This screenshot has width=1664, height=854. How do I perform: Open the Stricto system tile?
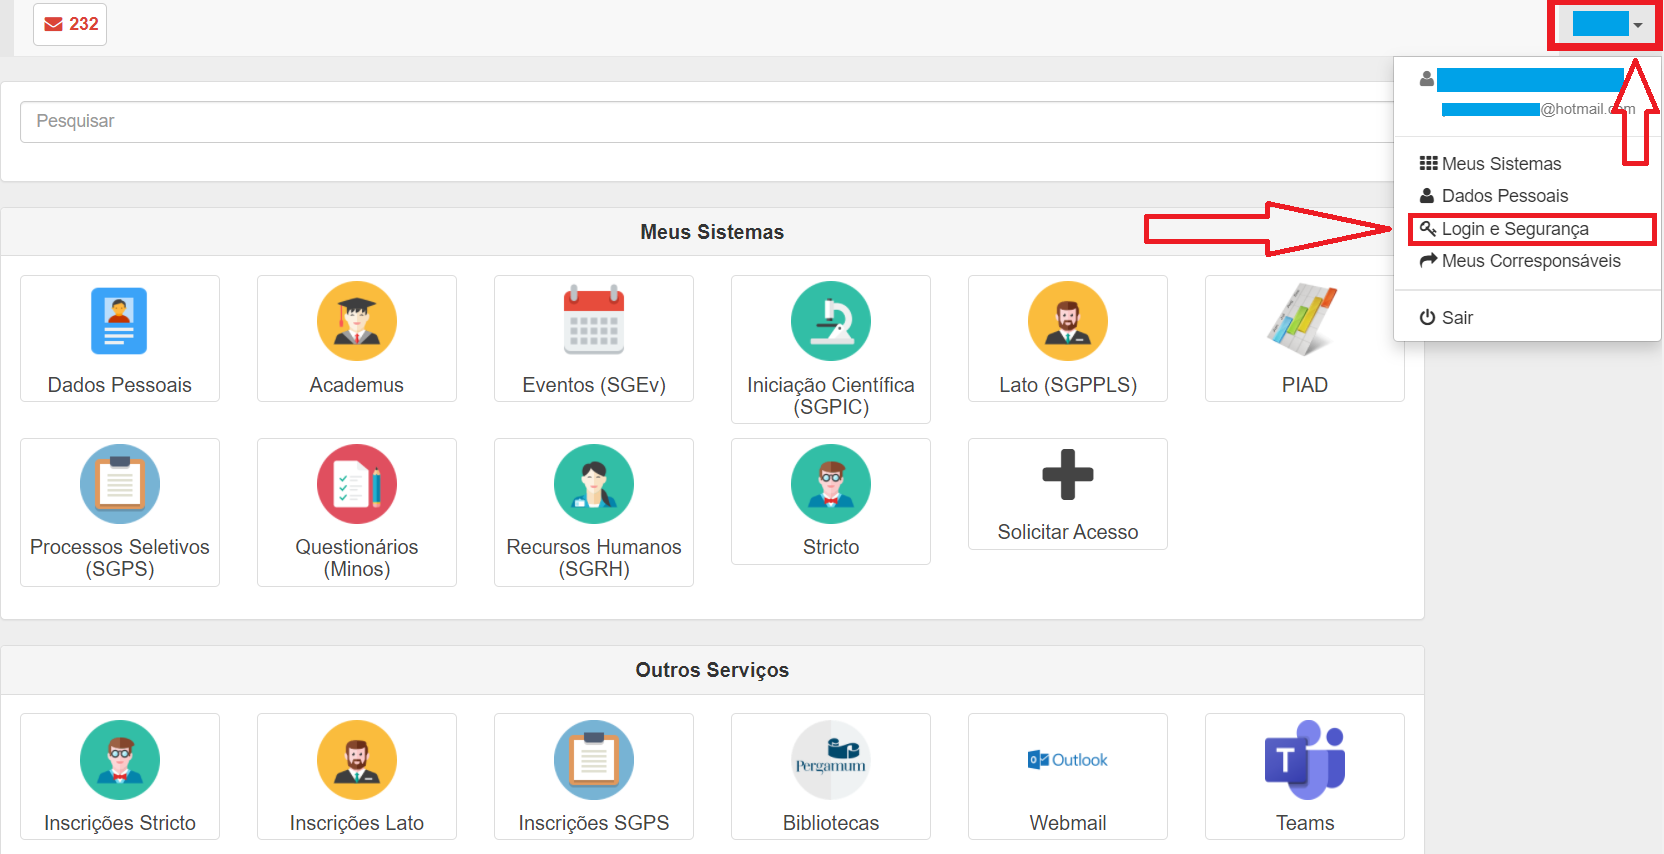pos(830,502)
